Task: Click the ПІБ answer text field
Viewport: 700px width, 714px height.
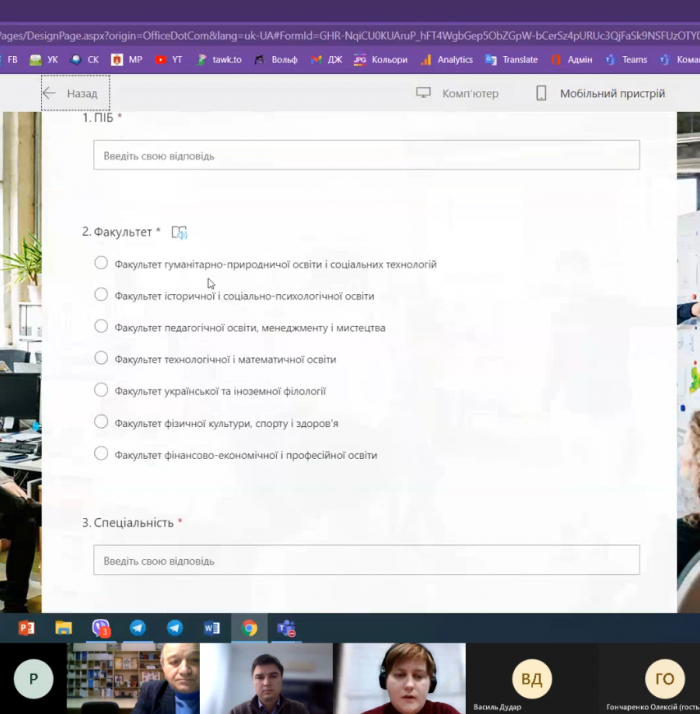Action: point(366,156)
